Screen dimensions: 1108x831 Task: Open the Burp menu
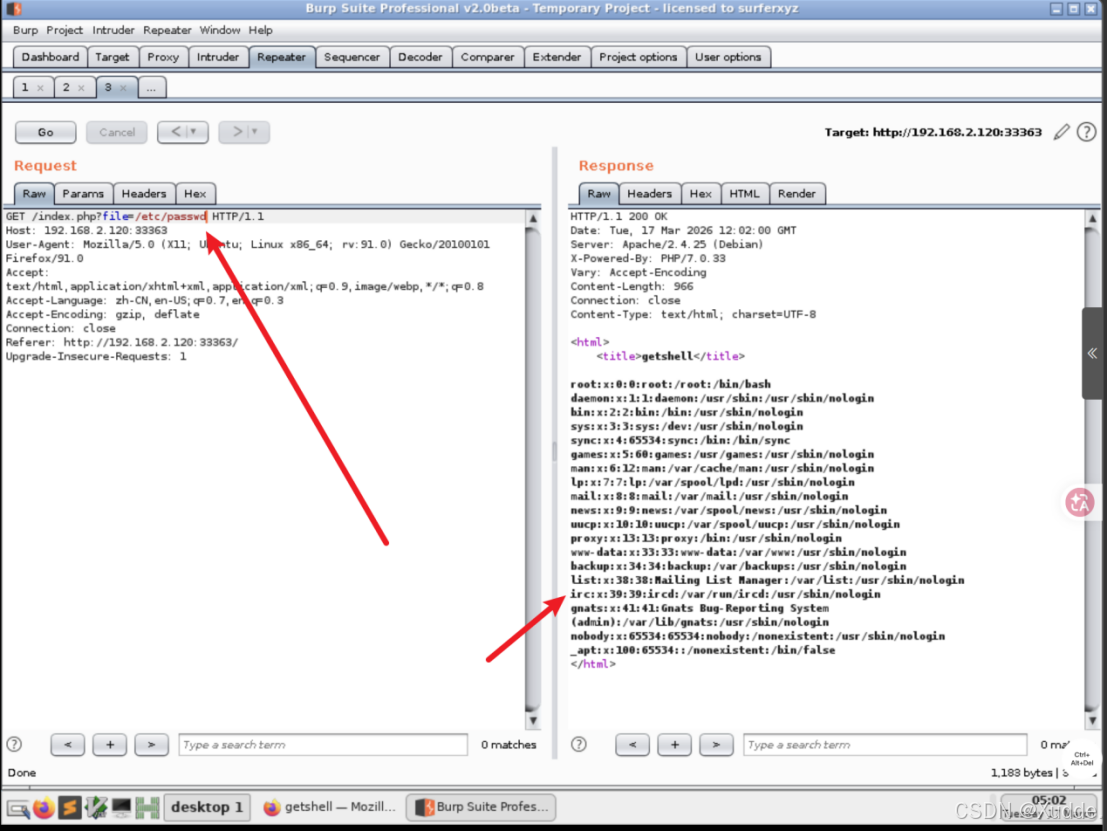25,30
